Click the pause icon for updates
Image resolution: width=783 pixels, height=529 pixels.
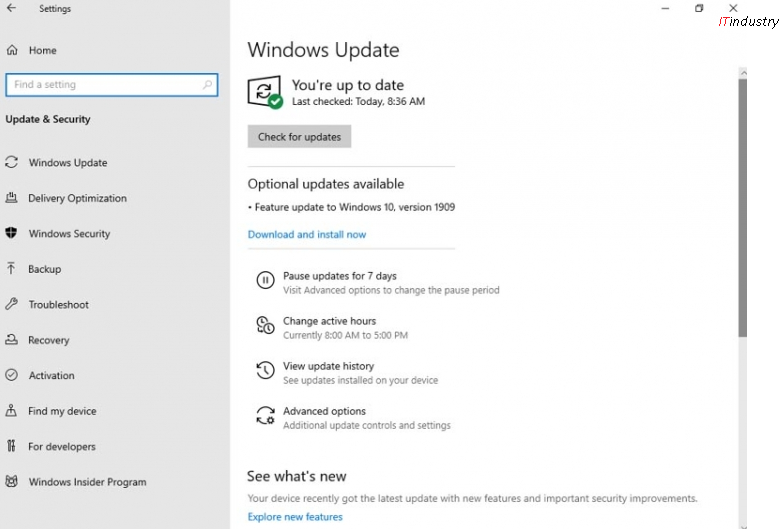point(265,280)
